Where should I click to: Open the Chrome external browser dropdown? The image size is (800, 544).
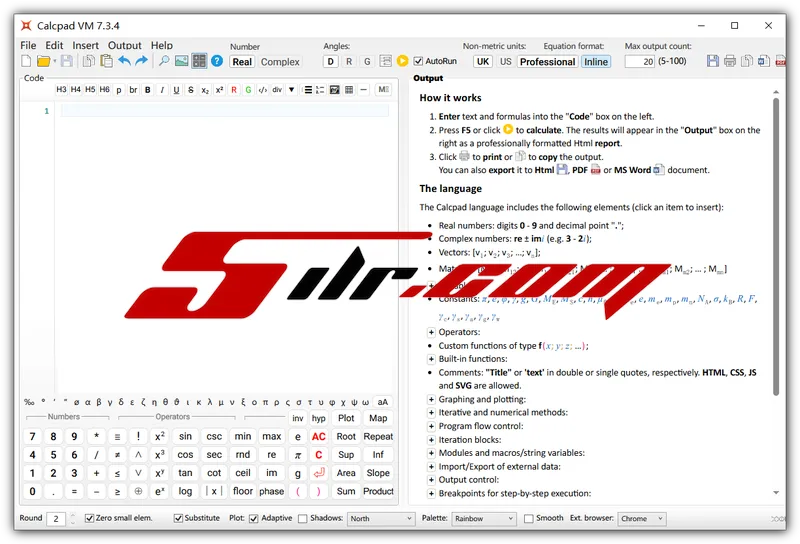tap(642, 518)
